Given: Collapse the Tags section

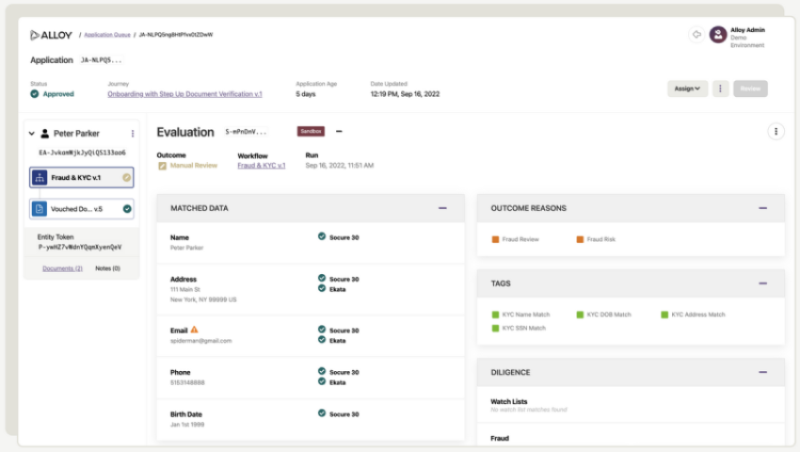Looking at the screenshot, I should [763, 283].
